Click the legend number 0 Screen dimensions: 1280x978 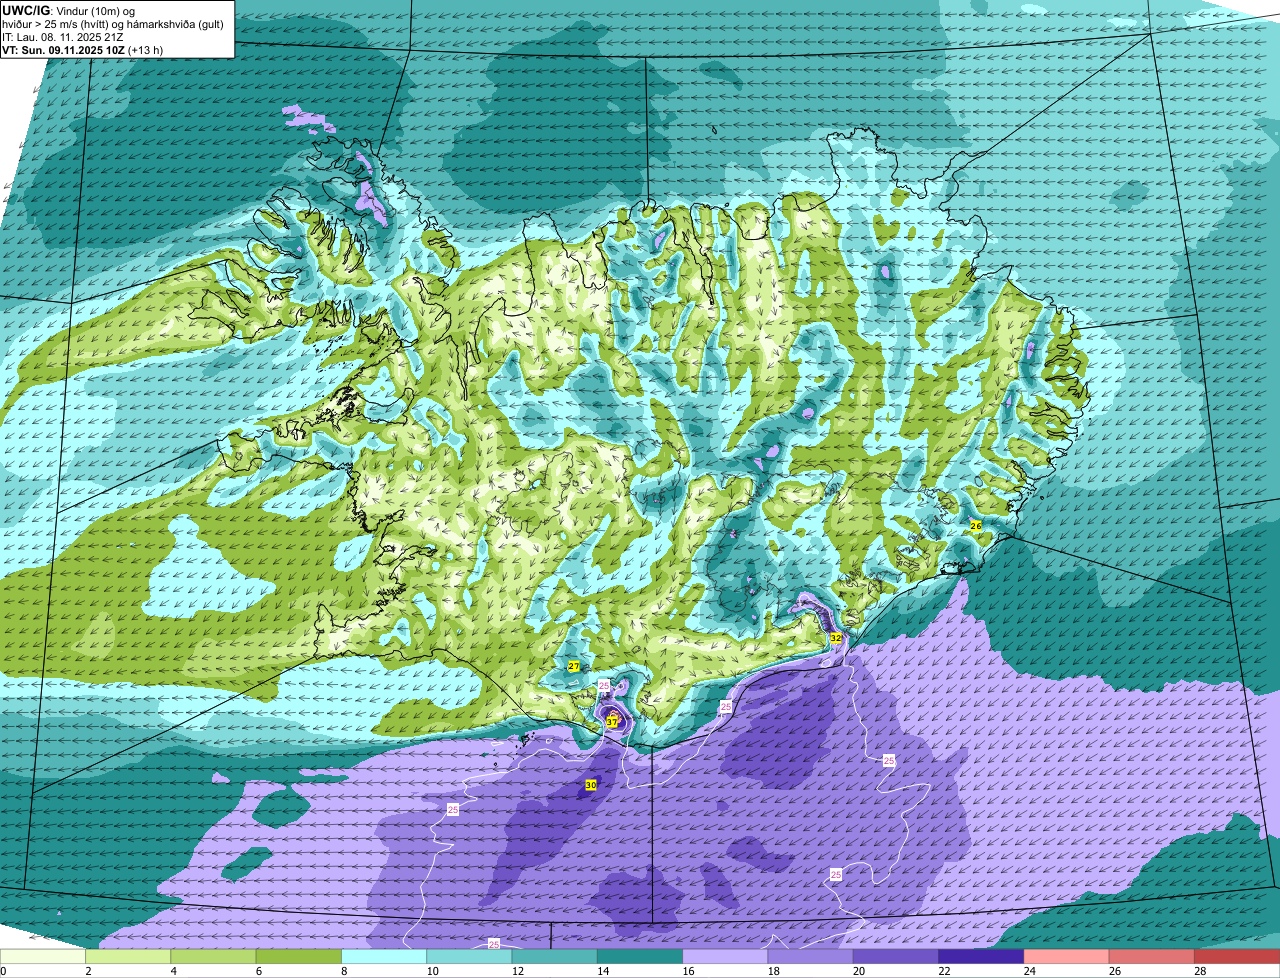click(x=3, y=971)
